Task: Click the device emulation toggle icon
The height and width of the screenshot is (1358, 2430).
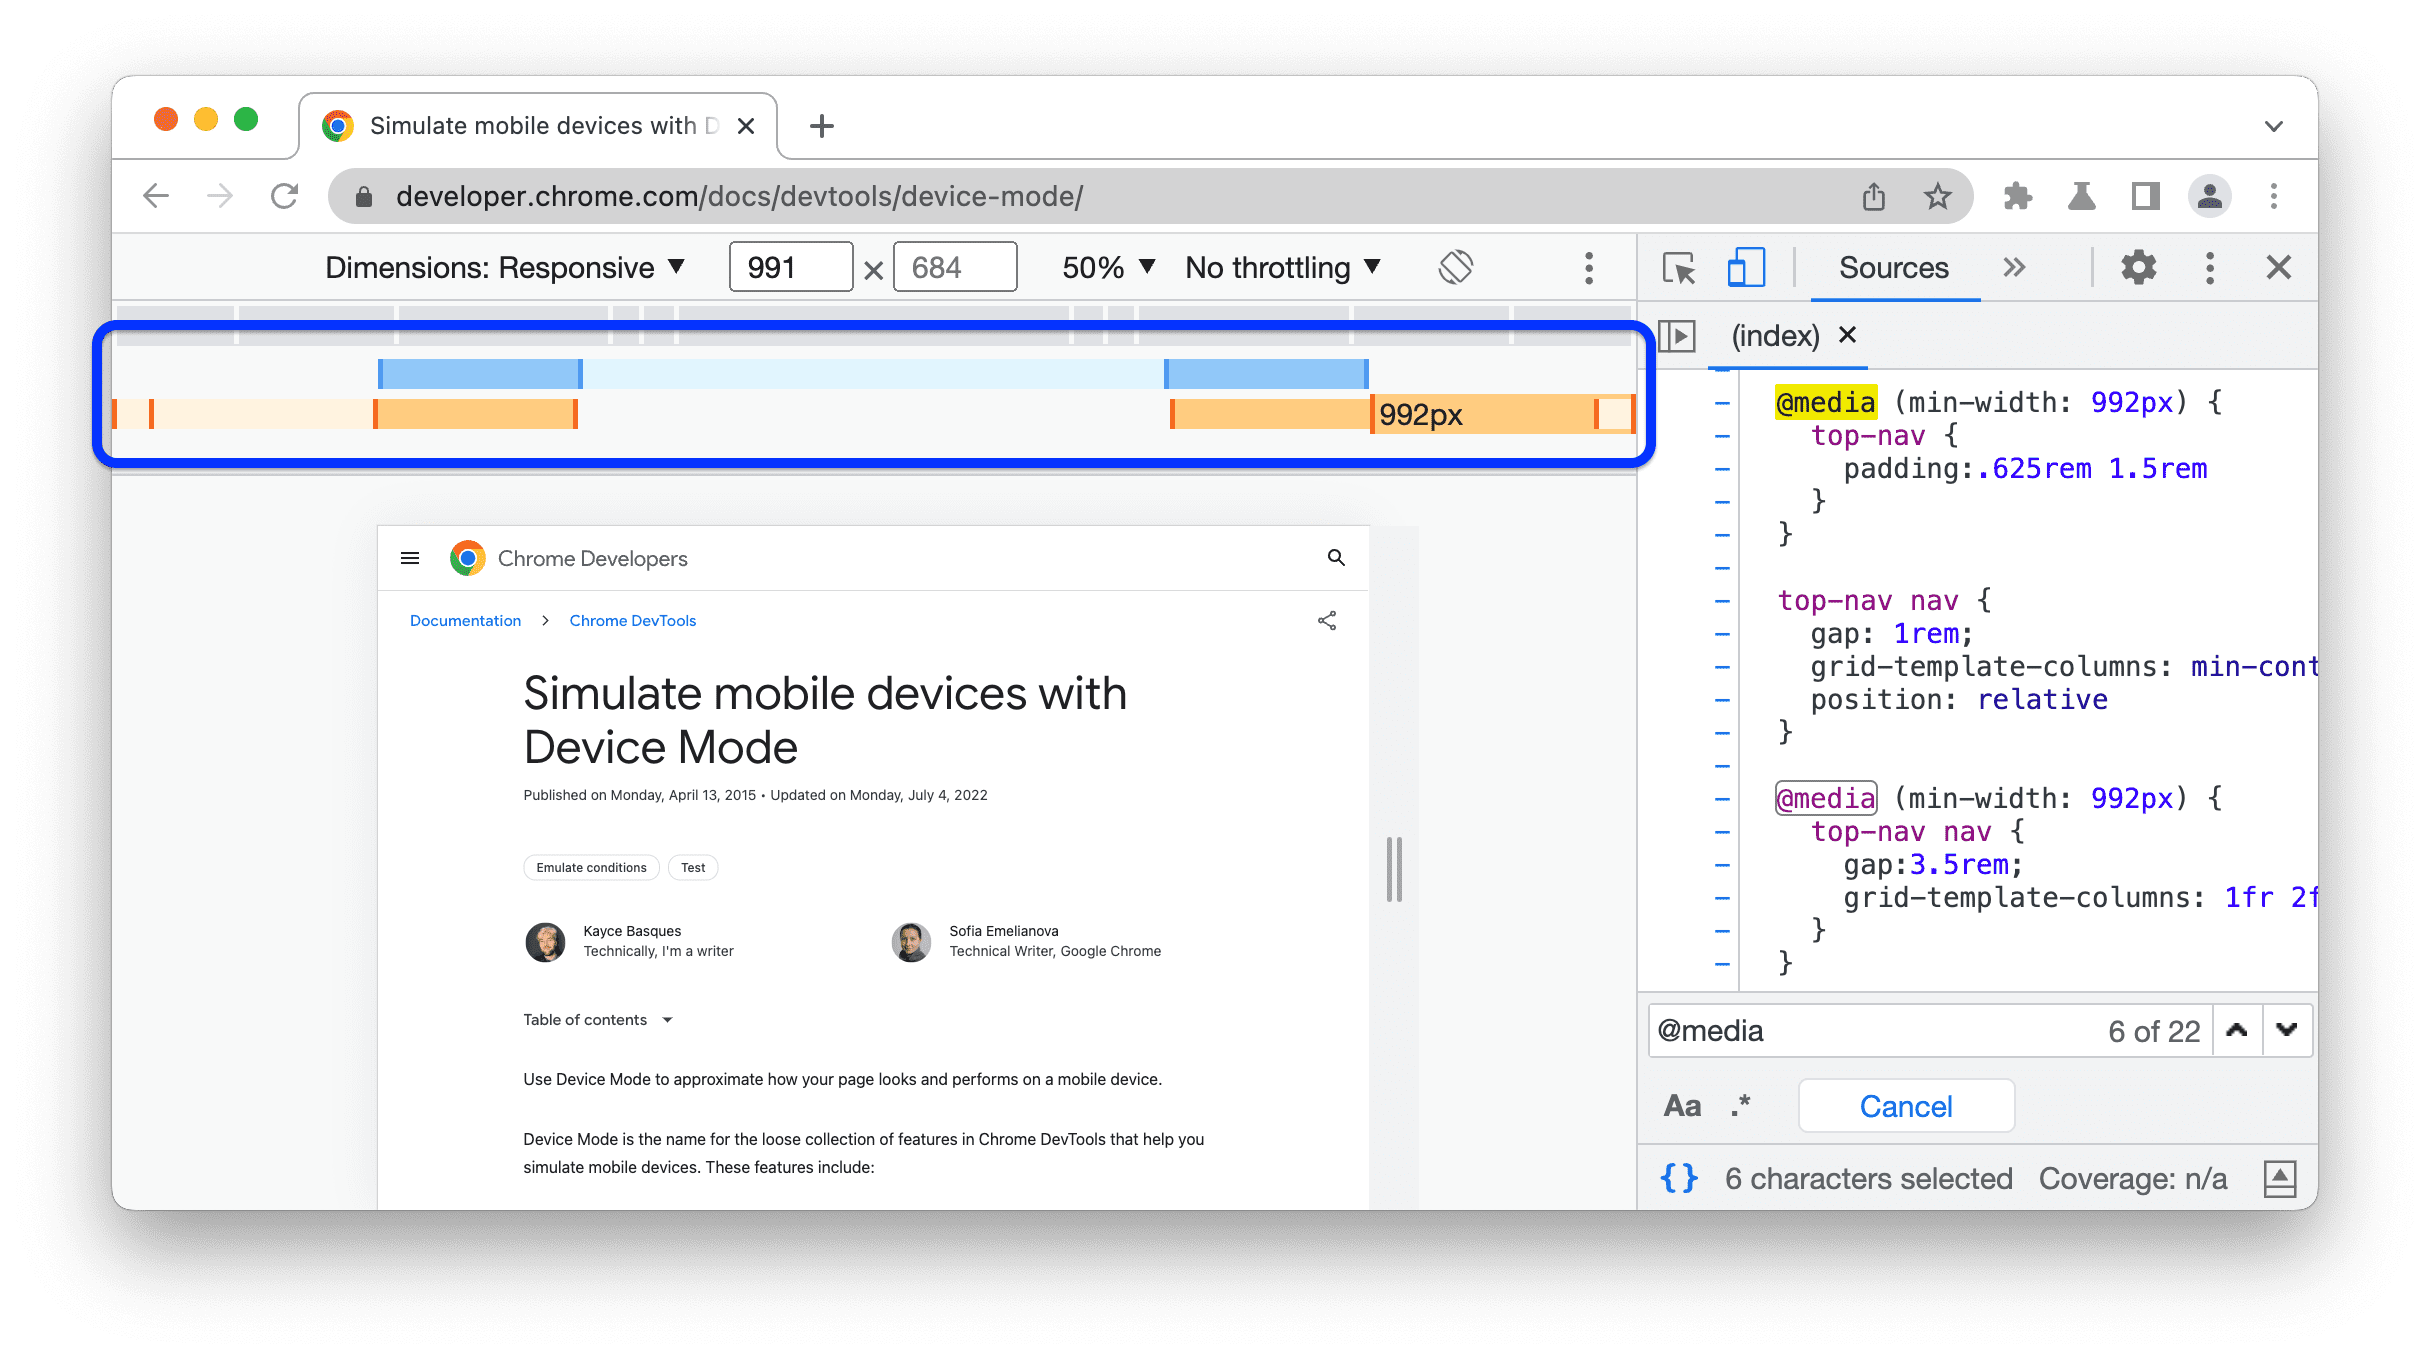Action: 1744,269
